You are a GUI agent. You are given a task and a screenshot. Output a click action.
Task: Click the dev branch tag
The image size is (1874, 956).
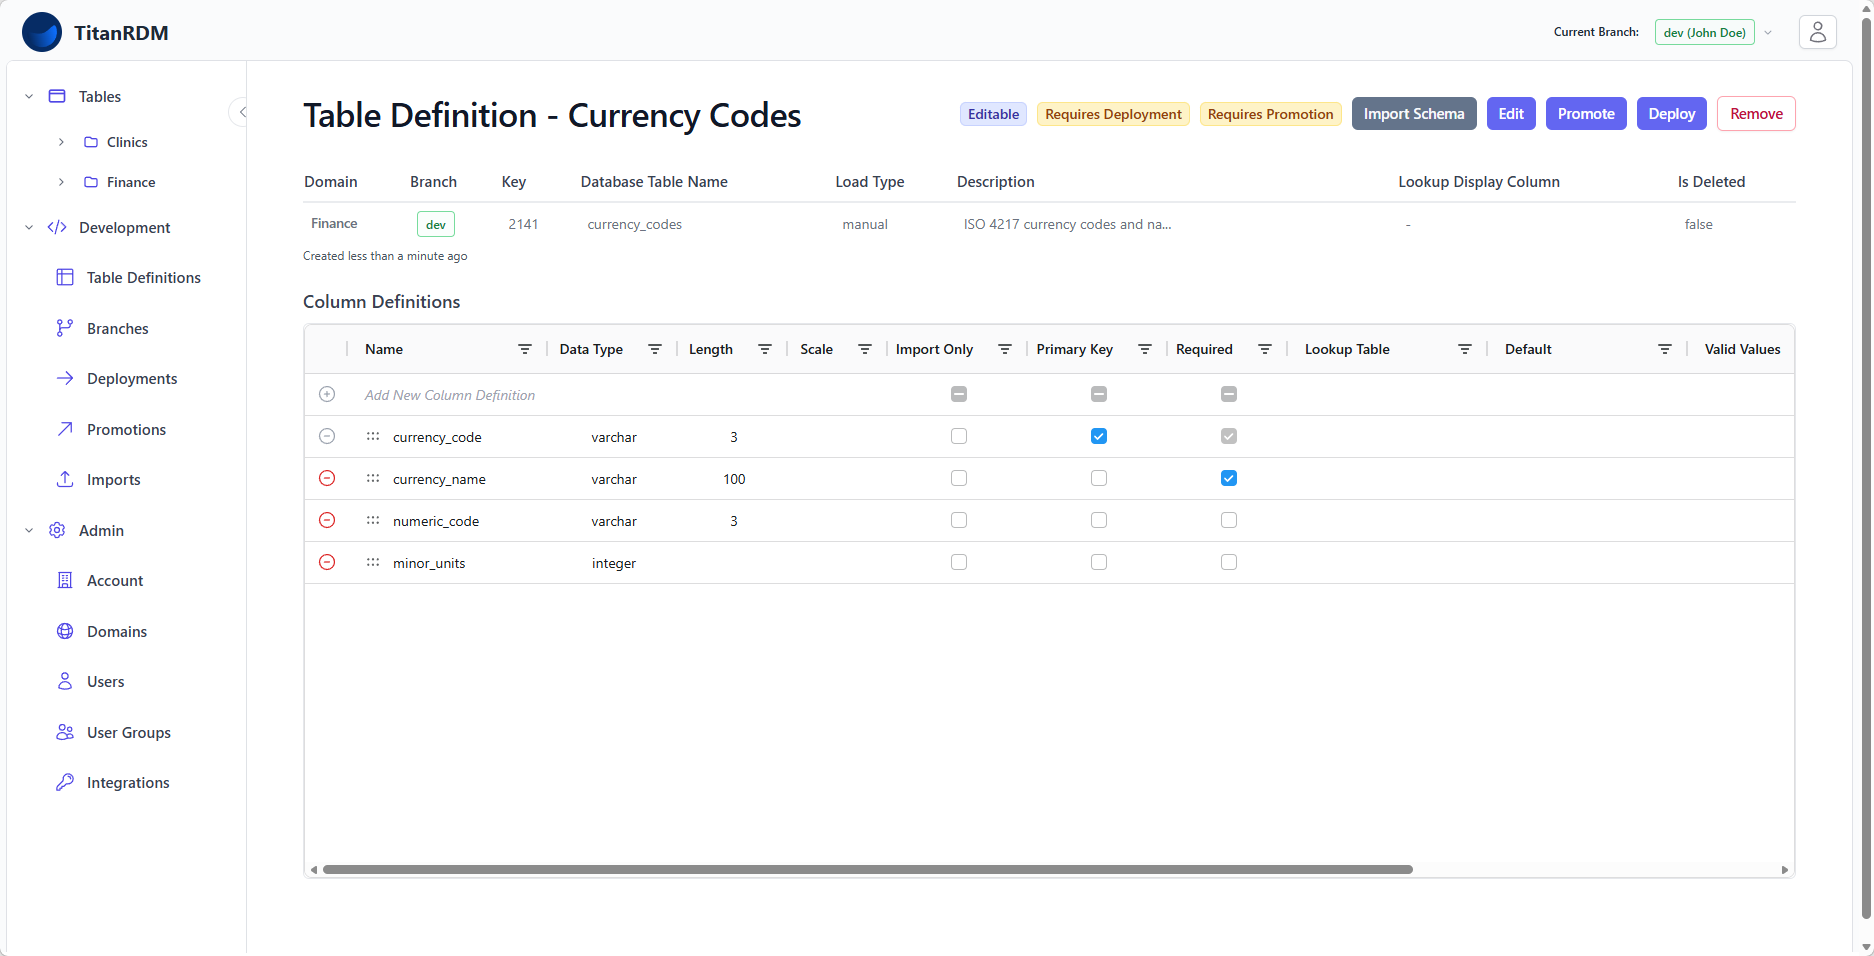(x=436, y=224)
